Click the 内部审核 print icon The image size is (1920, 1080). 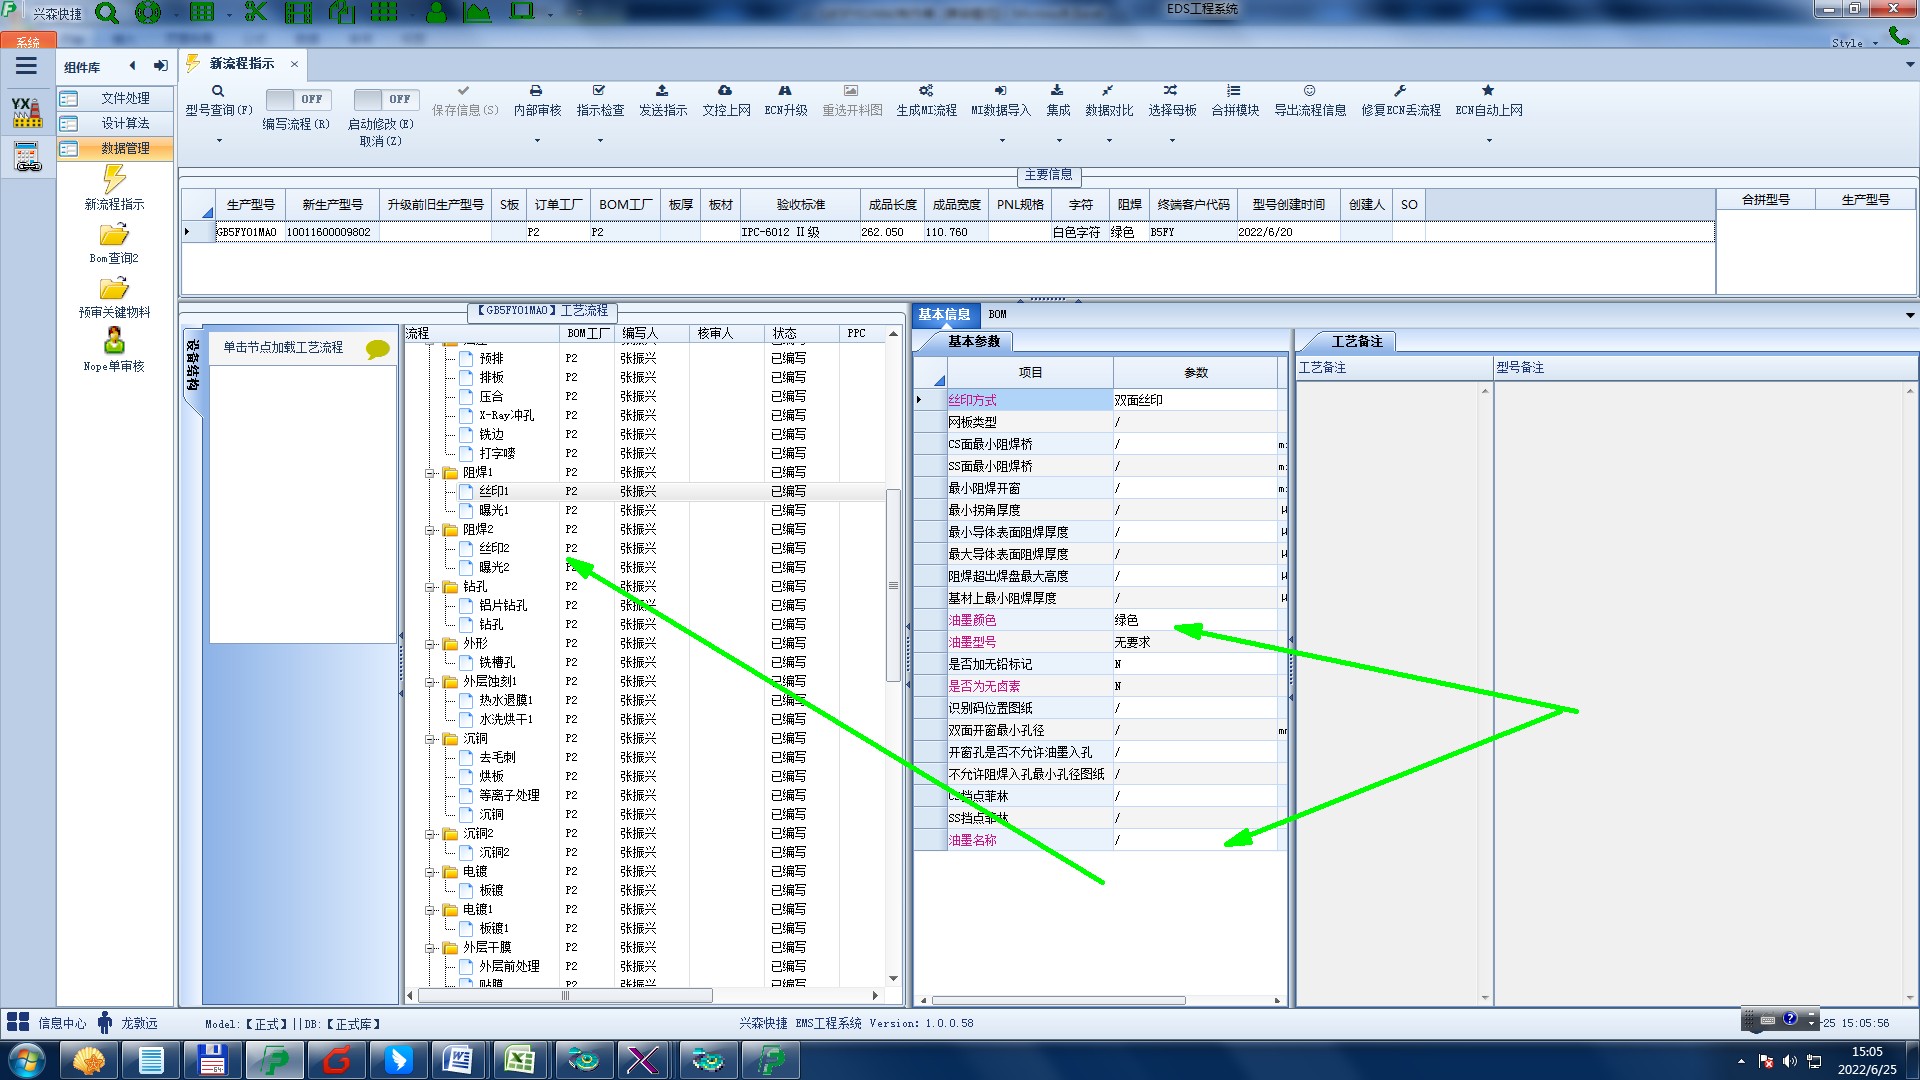536,91
